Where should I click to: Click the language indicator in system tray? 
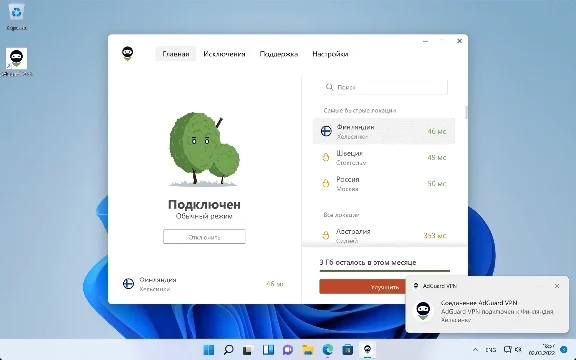click(490, 350)
